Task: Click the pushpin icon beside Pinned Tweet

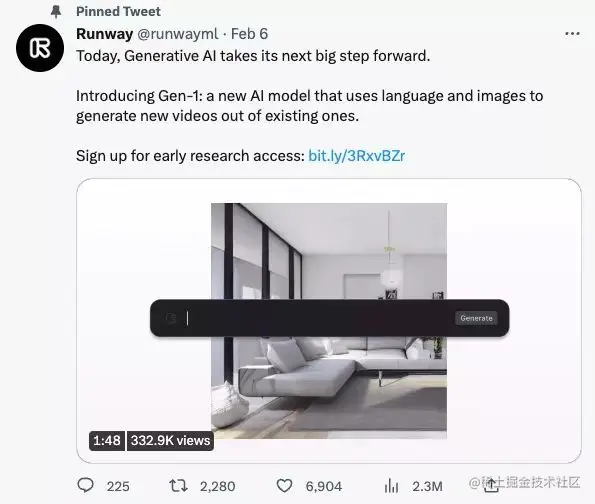Action: tap(56, 12)
